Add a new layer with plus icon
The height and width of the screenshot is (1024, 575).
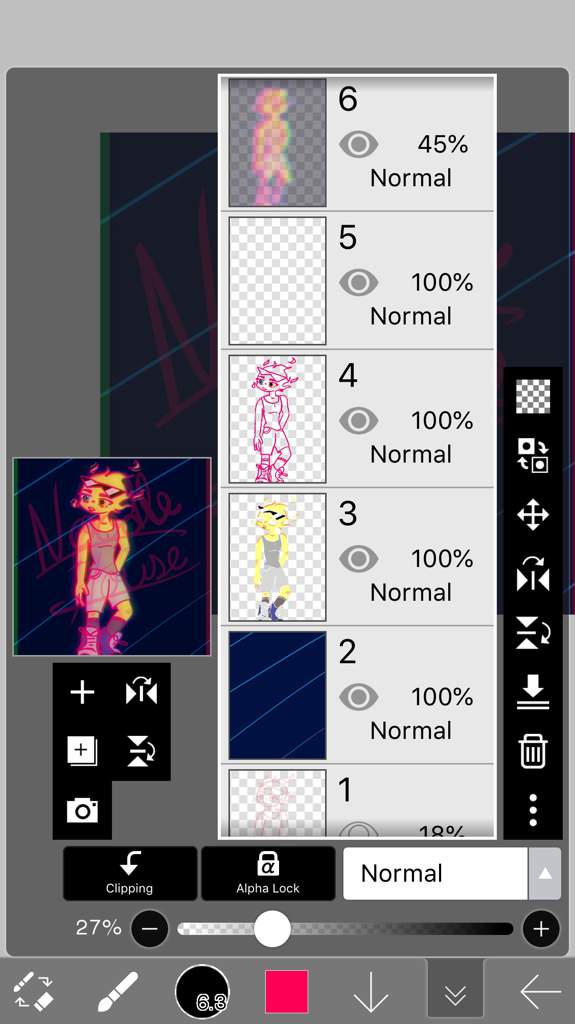point(82,692)
